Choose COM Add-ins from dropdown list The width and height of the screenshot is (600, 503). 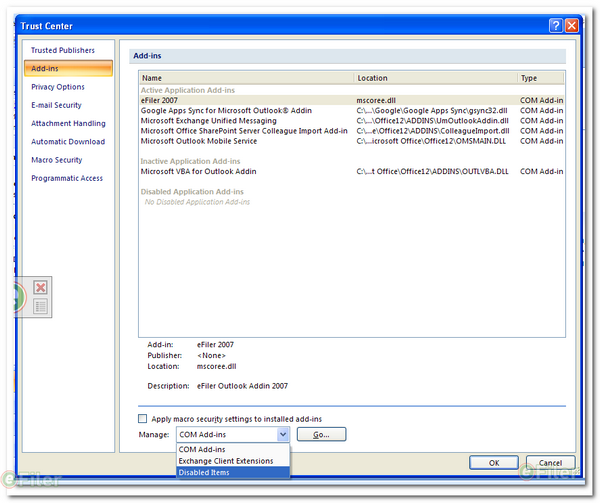[x=233, y=449]
